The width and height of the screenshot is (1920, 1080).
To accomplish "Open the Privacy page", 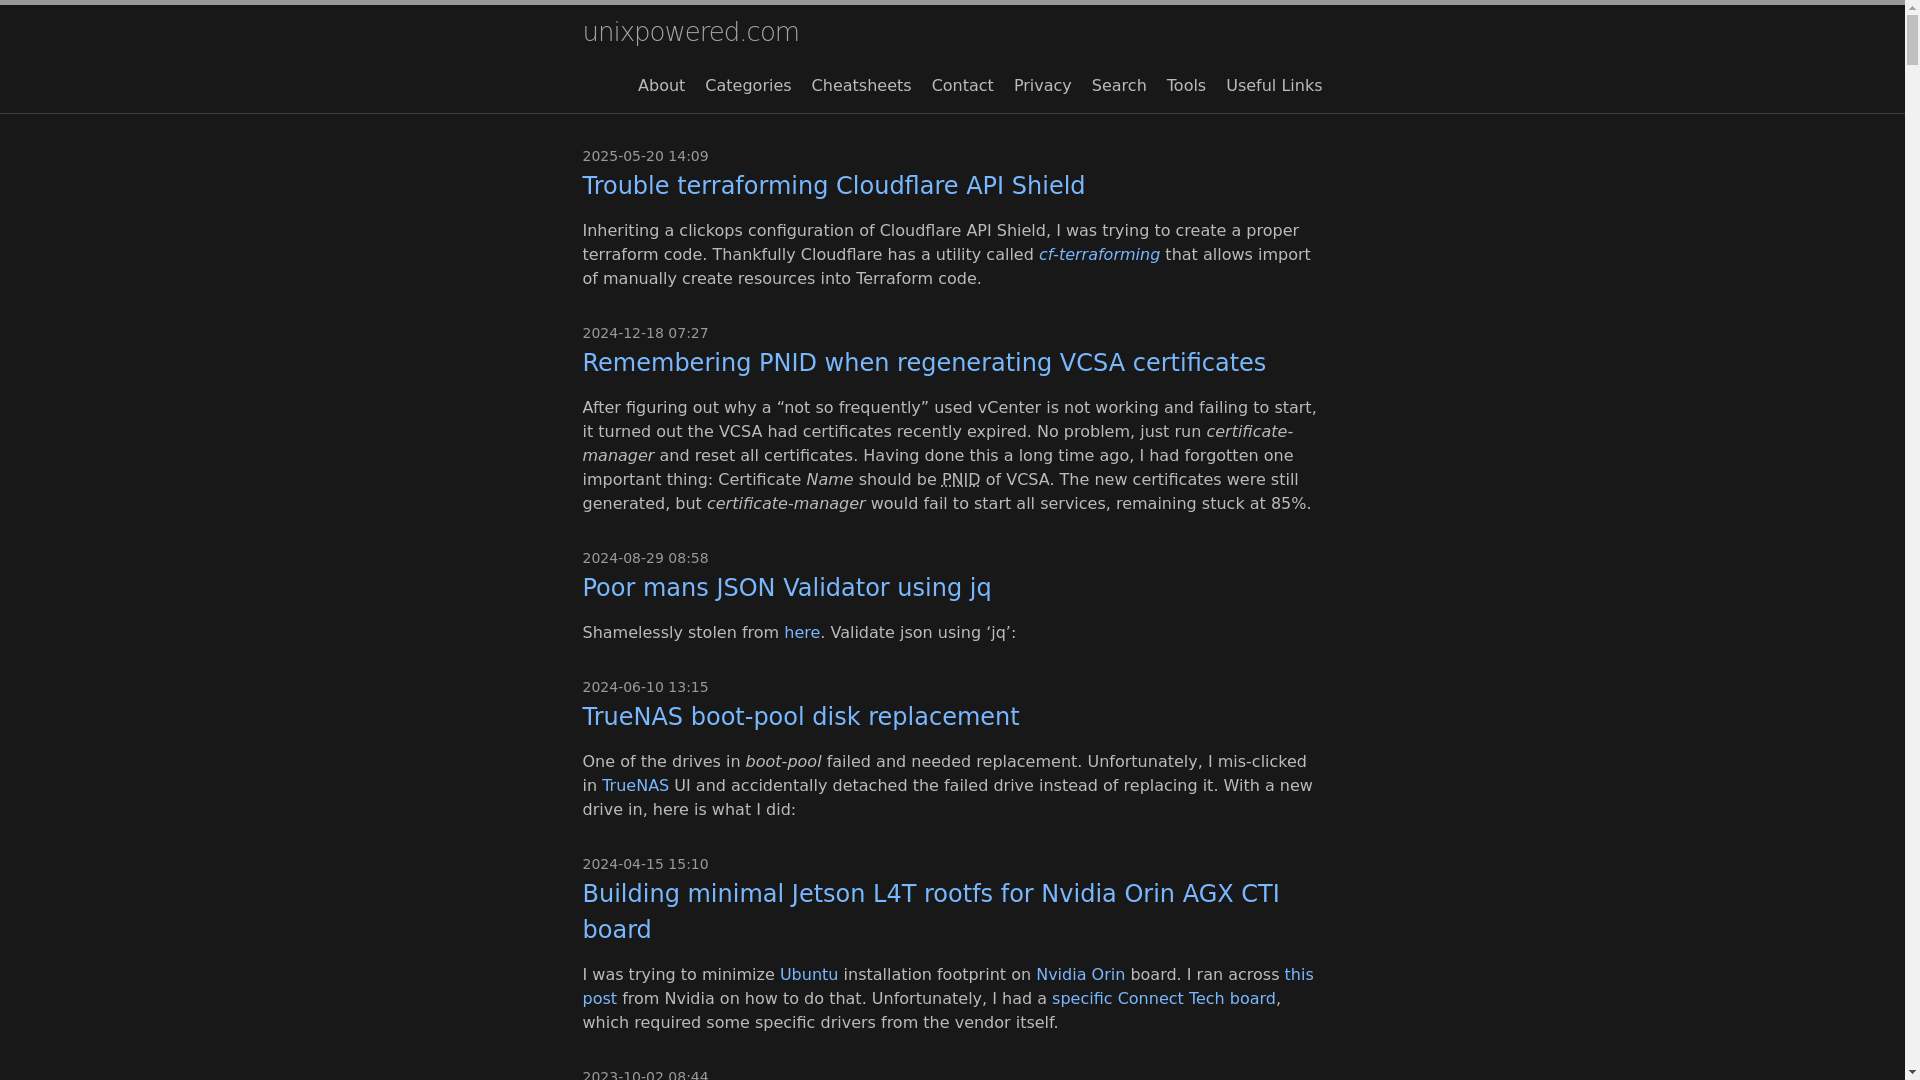I will pyautogui.click(x=1042, y=86).
